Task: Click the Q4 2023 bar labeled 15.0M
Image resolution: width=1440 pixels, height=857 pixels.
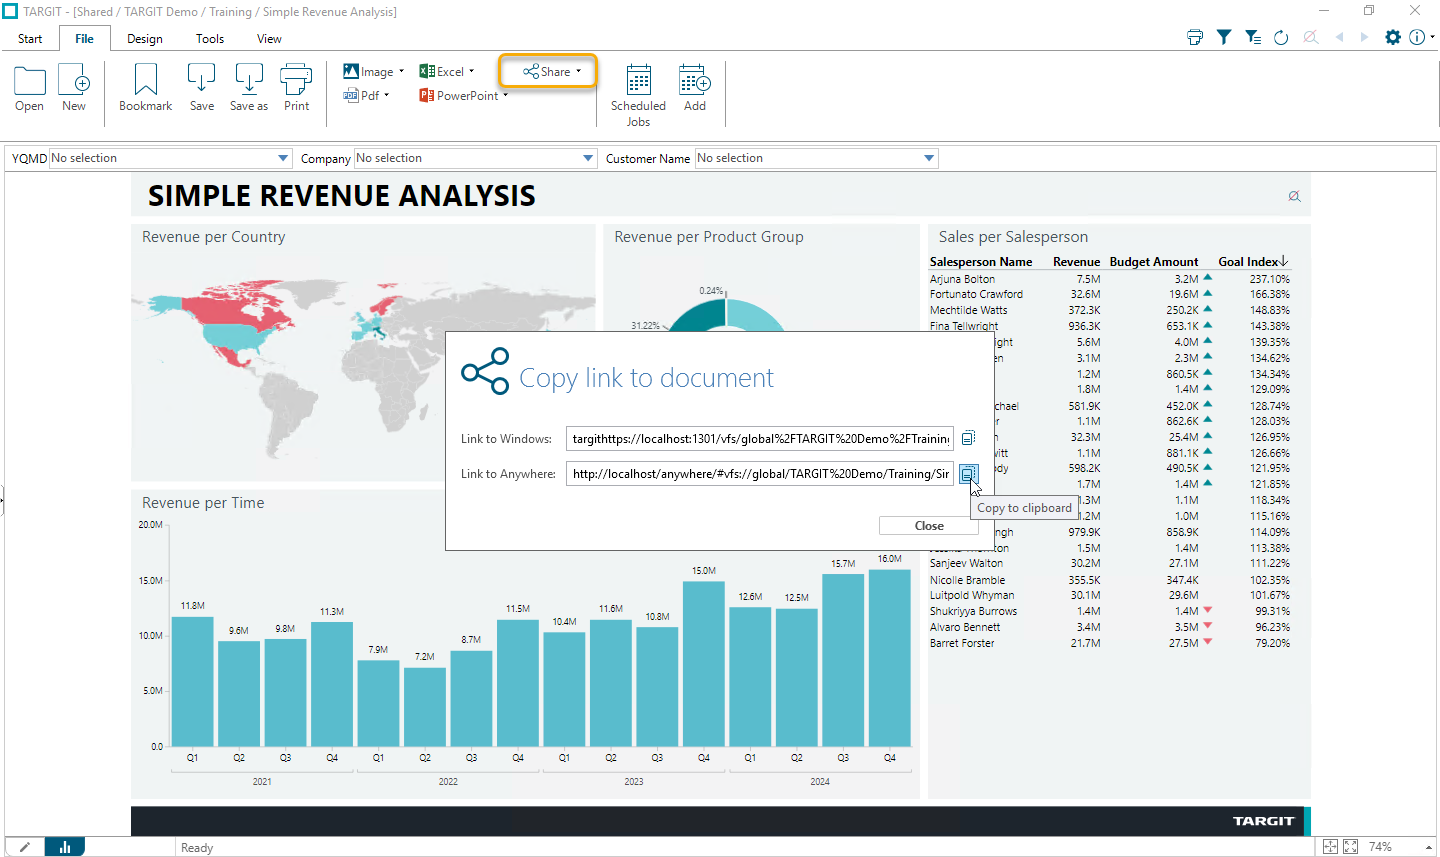Action: click(704, 664)
